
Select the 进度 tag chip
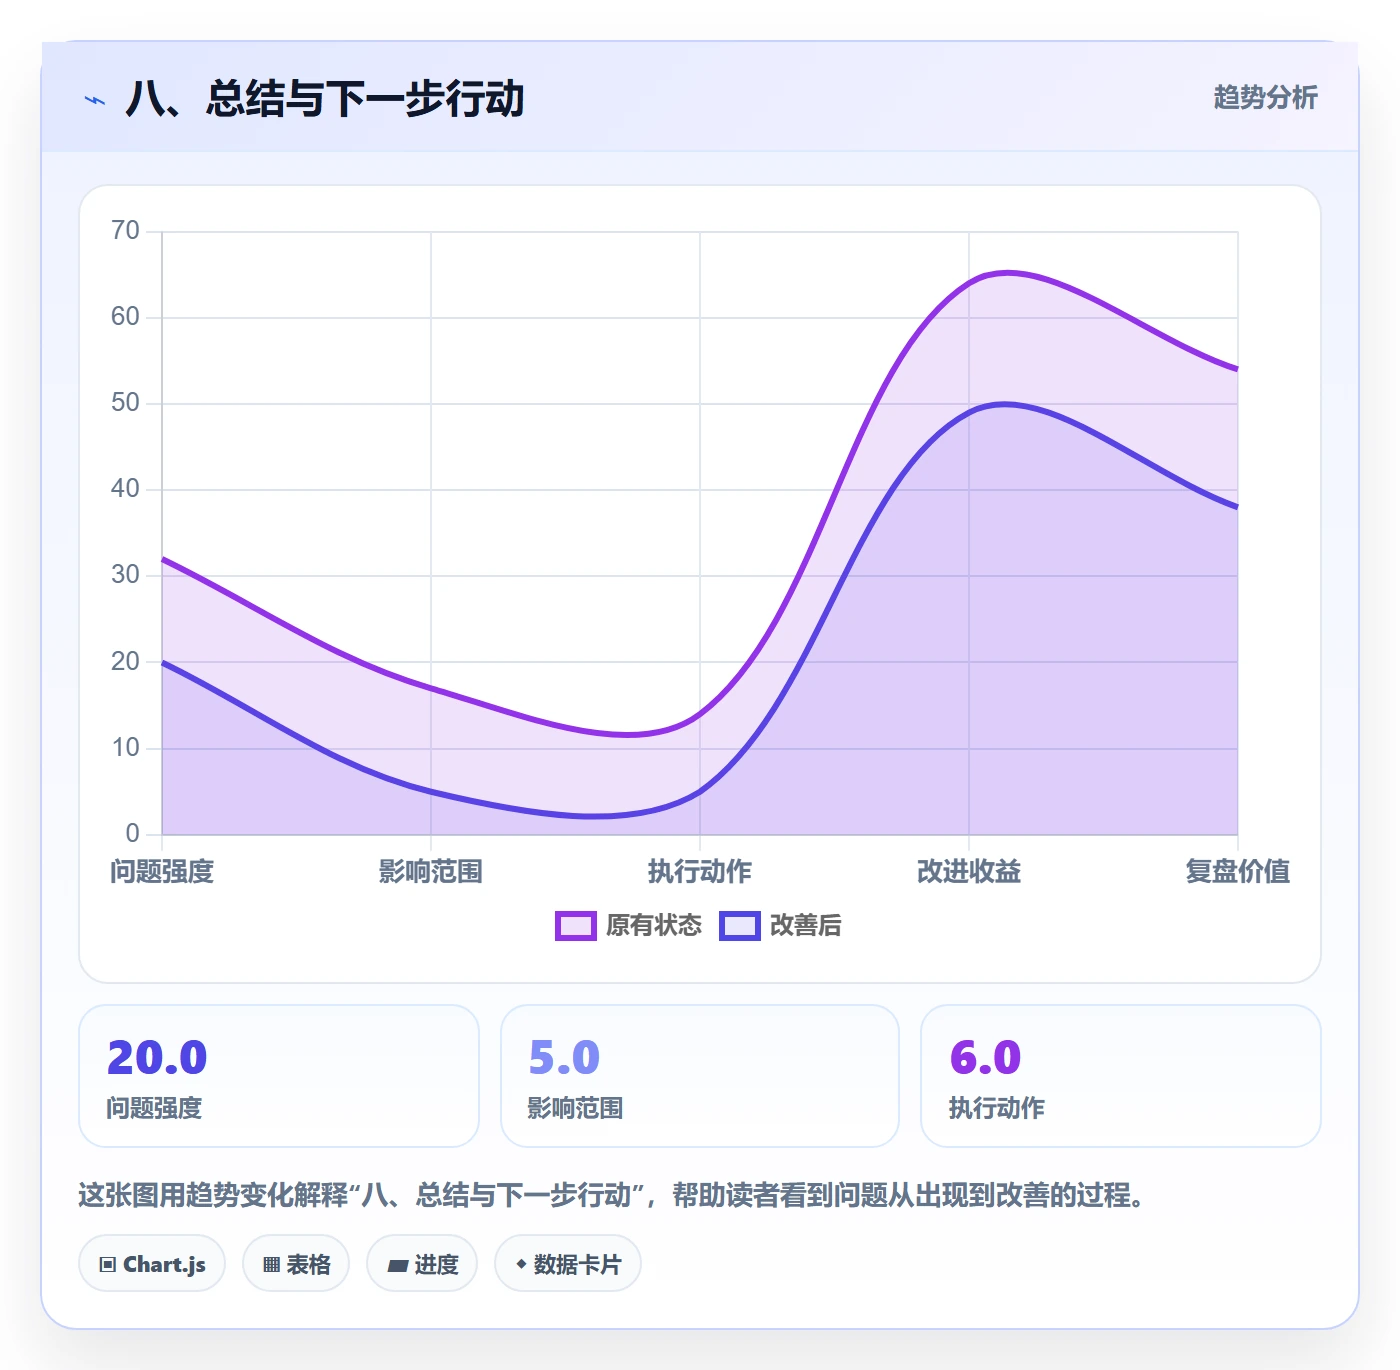coord(422,1264)
